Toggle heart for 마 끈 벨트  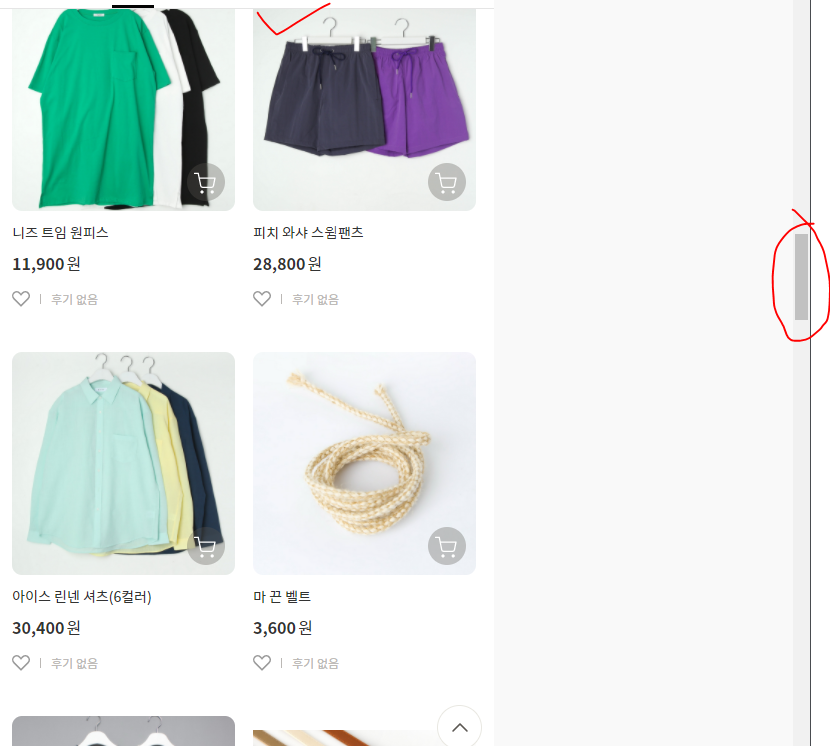(262, 663)
